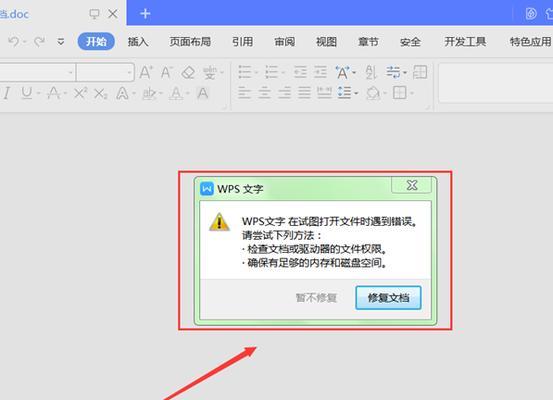Click the text highlight color icon

tap(149, 93)
